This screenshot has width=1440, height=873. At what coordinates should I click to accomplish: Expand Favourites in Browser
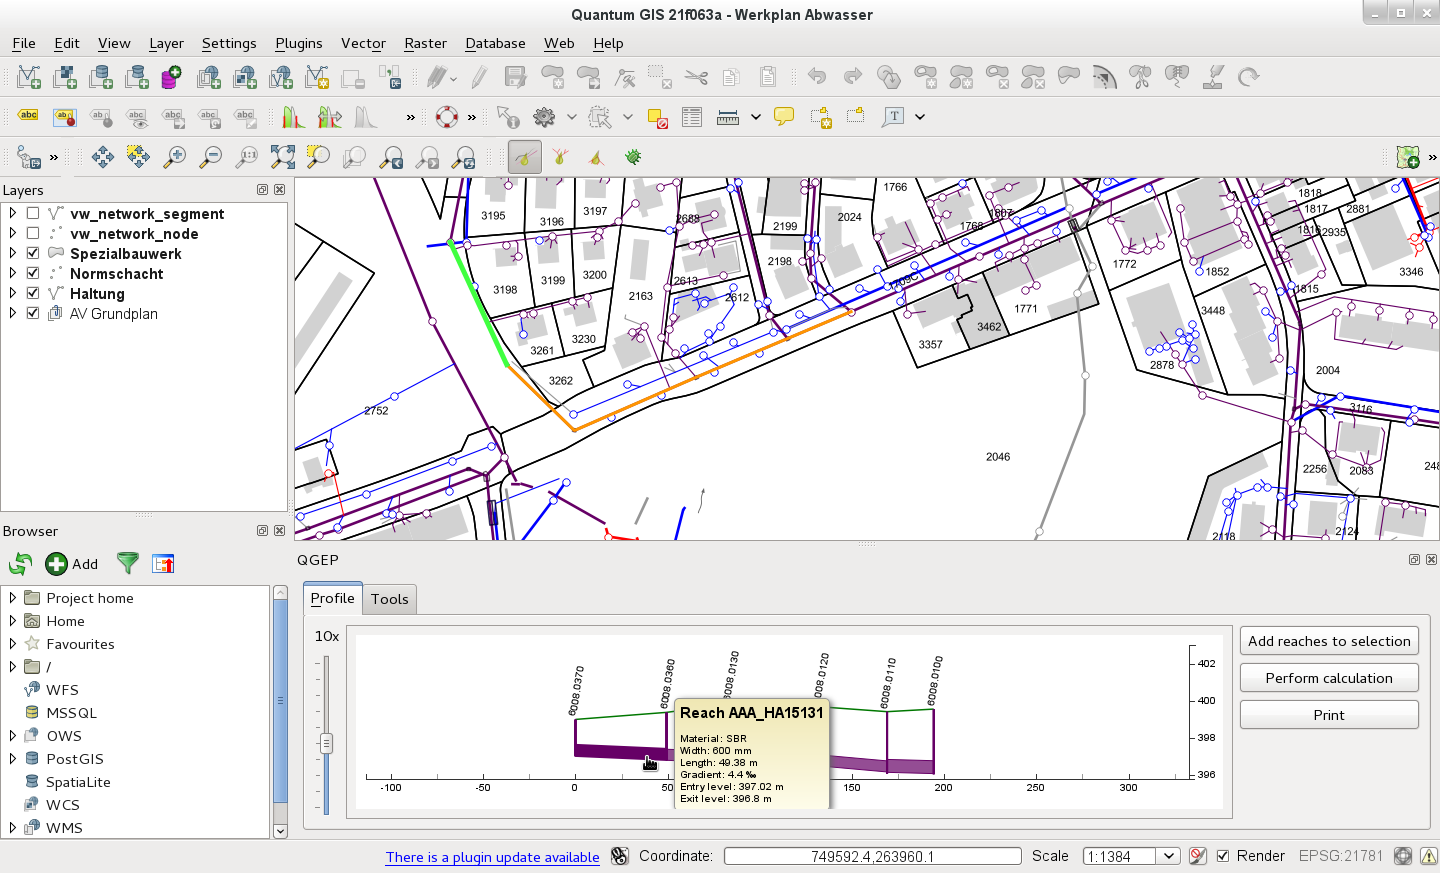[x=12, y=644]
